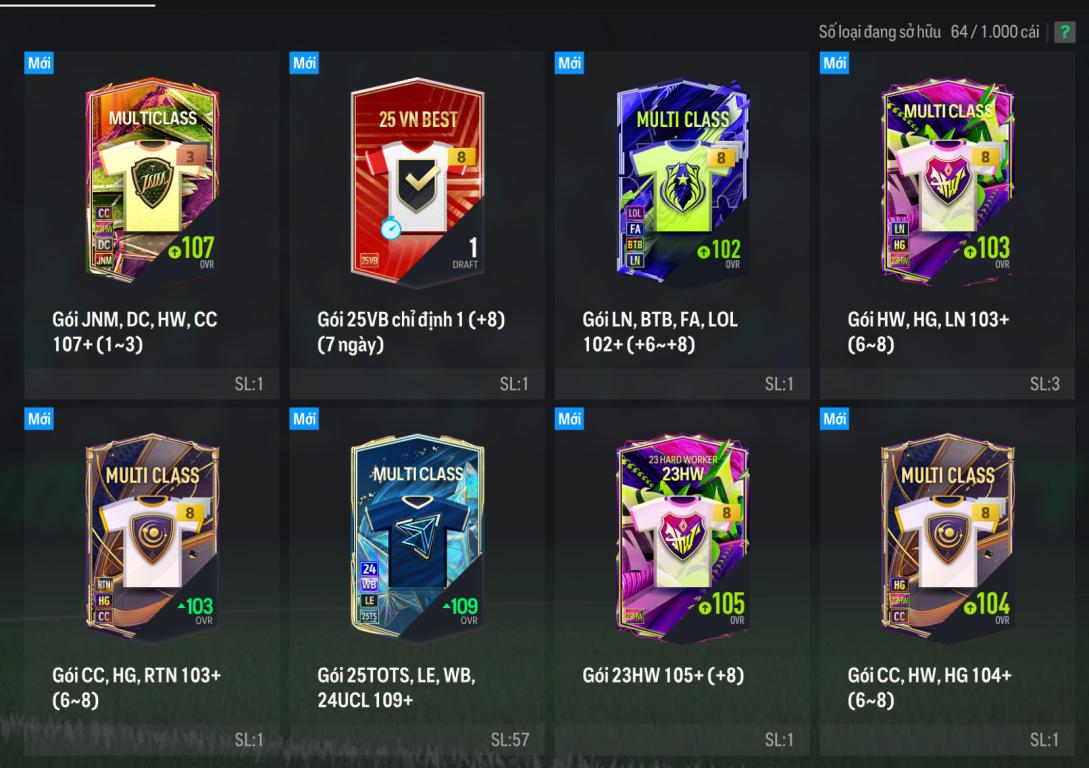This screenshot has height=768, width=1089.
Task: Click the Mới badge on 23HW pack
Action: (x=570, y=419)
